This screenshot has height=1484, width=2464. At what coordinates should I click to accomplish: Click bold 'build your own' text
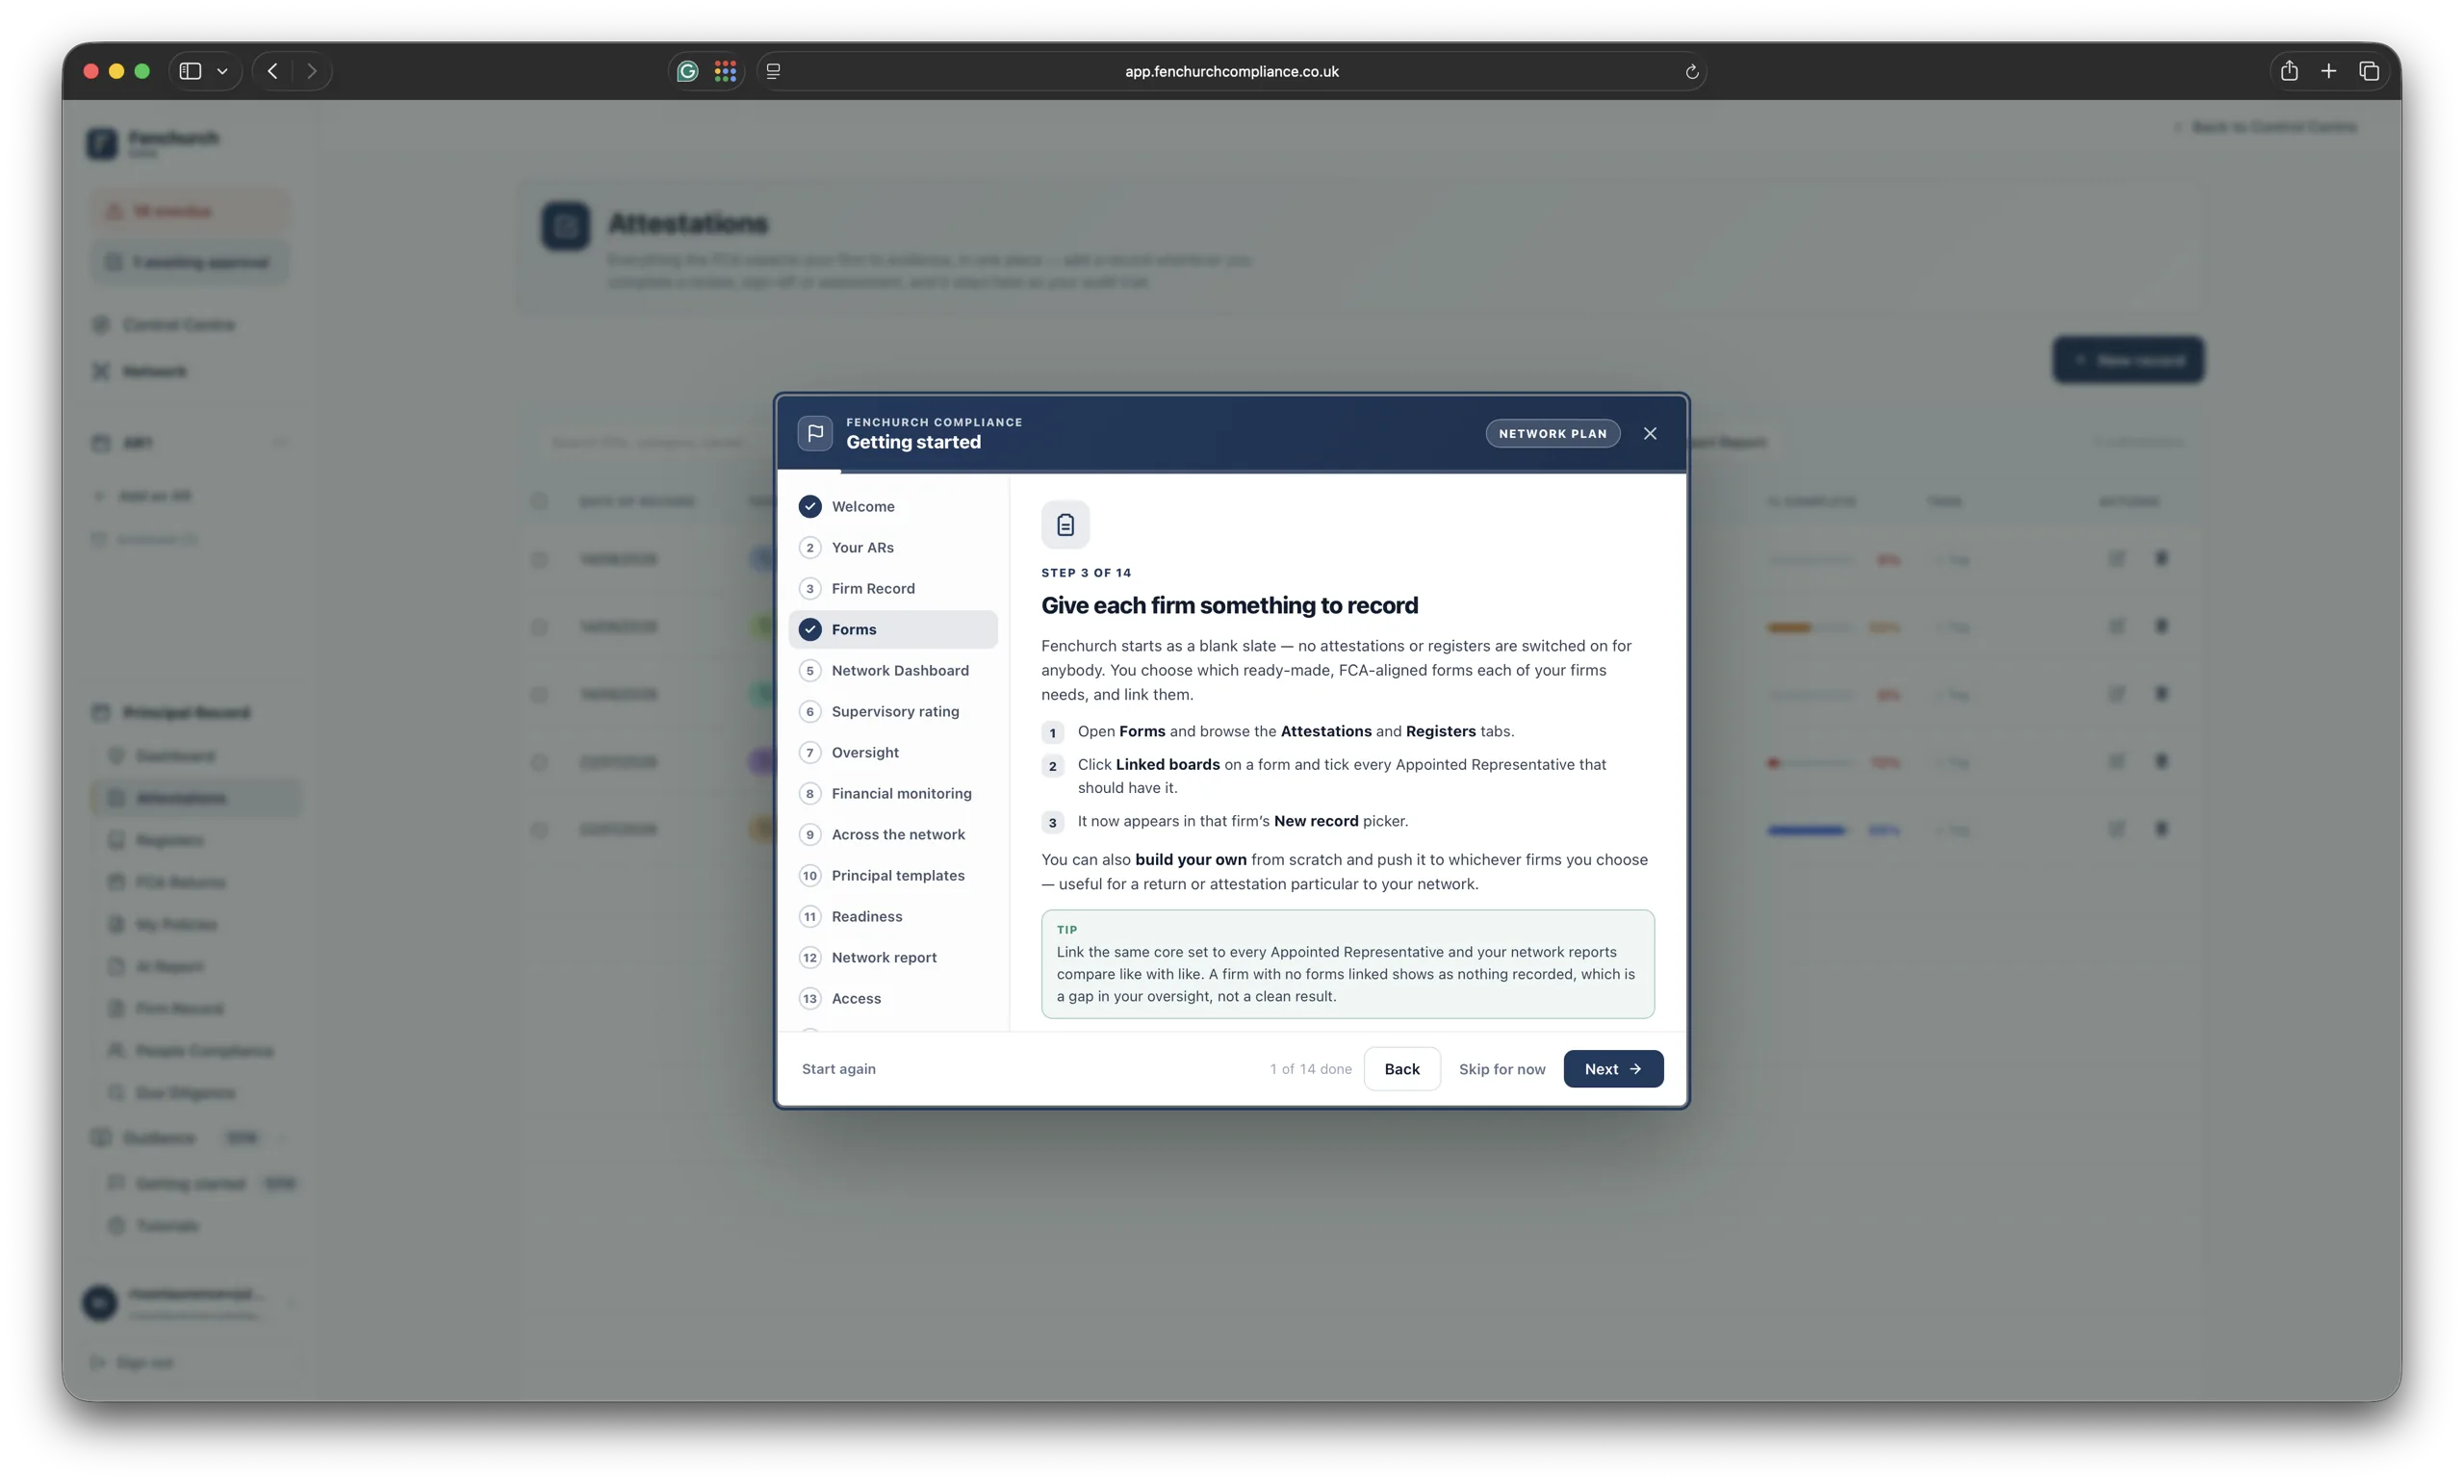tap(1190, 859)
